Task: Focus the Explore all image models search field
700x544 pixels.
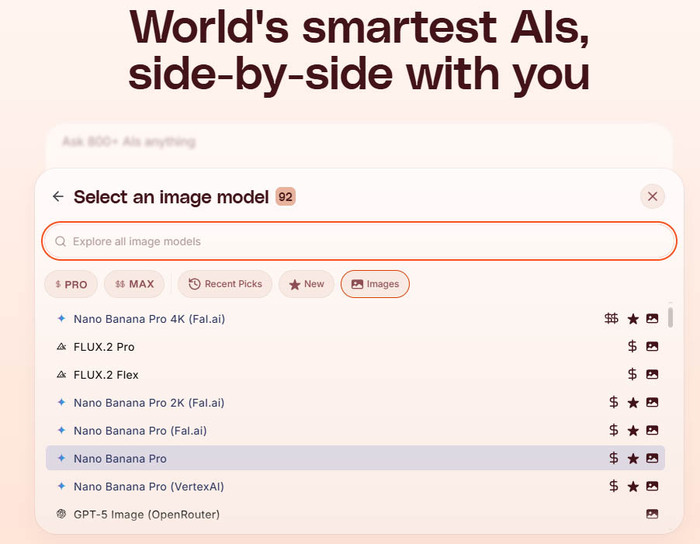Action: point(360,241)
